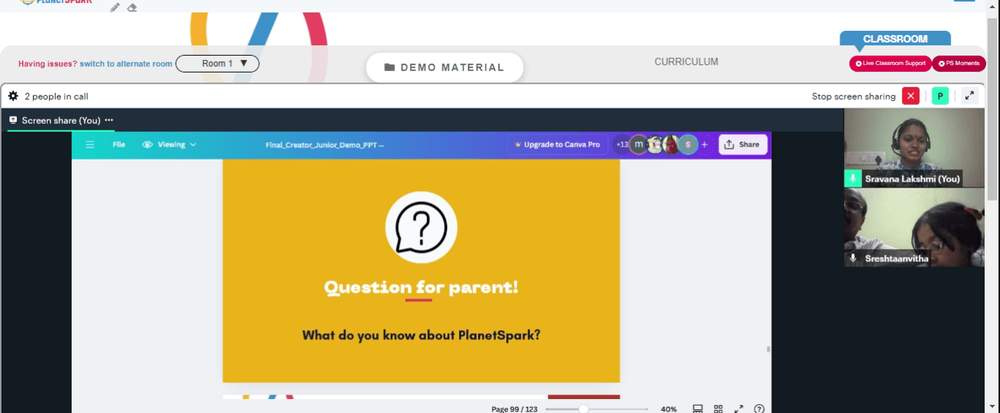Click the question mark speech bubble graphic
The width and height of the screenshot is (1000, 413).
[x=421, y=228]
